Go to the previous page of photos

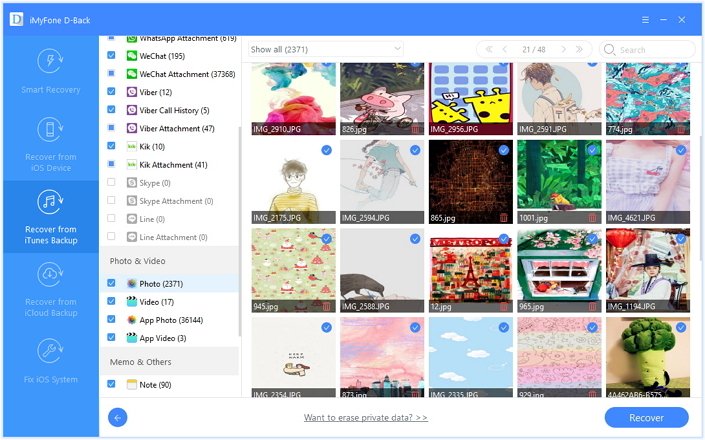tap(505, 49)
